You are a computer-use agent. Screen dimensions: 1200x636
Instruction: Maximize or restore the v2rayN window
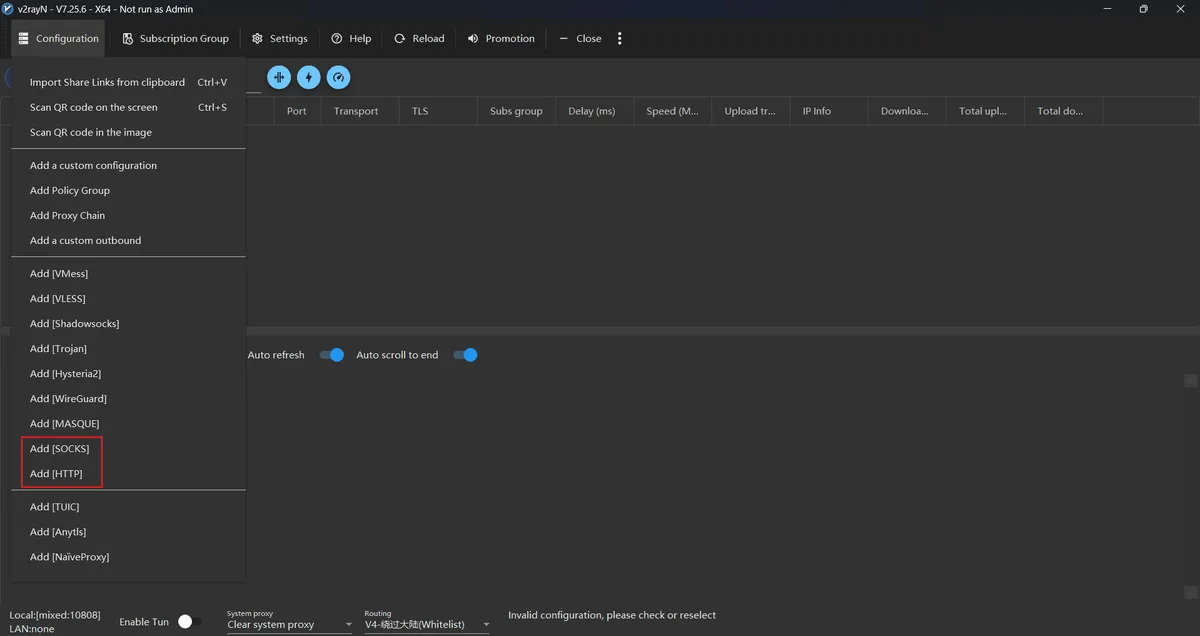1143,9
